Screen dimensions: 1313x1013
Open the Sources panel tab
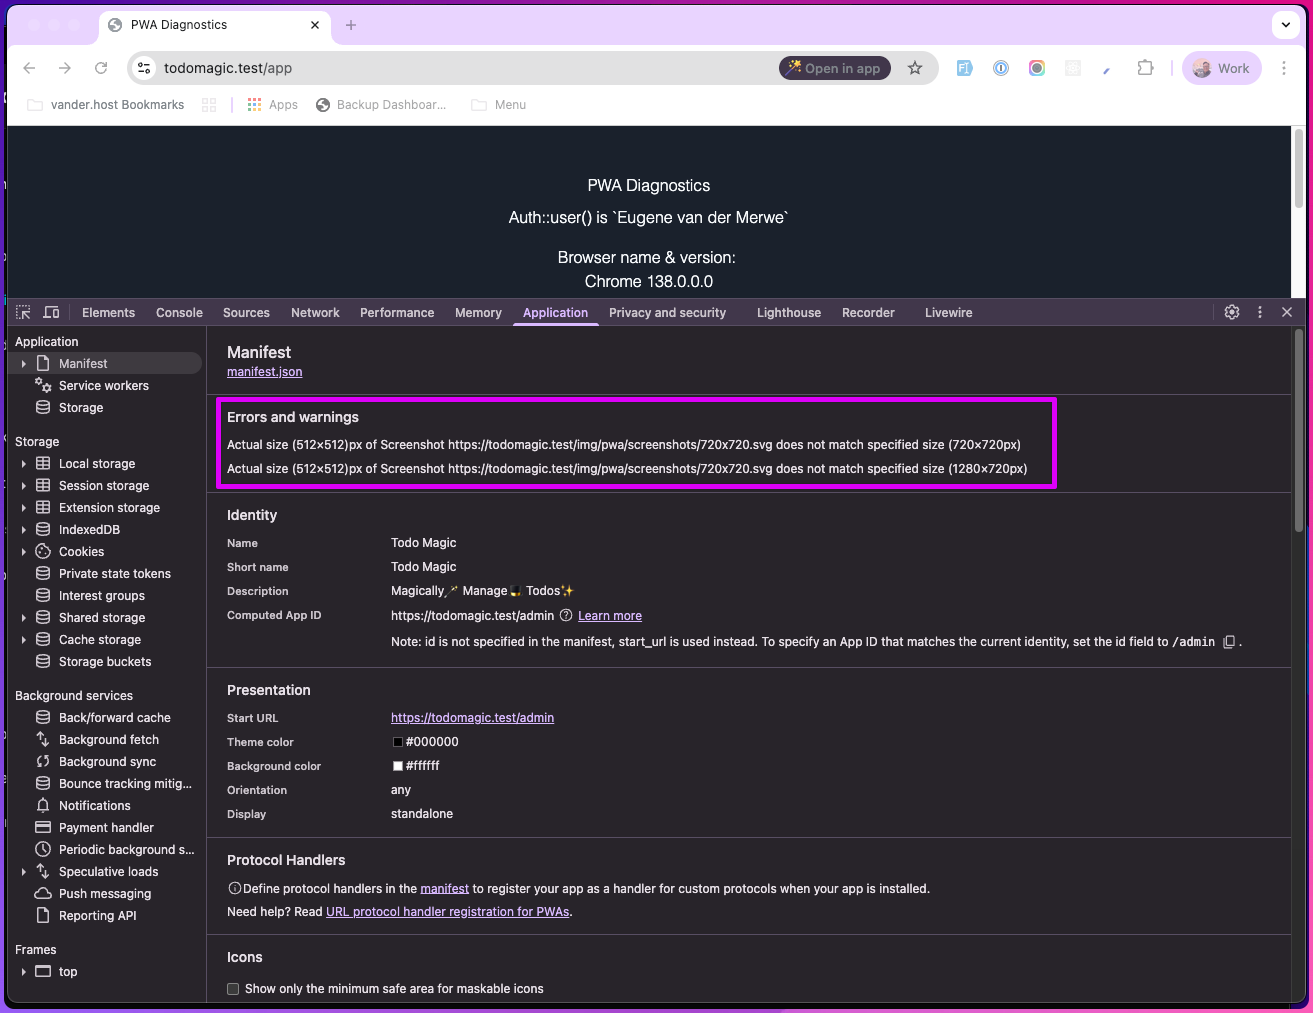(246, 313)
